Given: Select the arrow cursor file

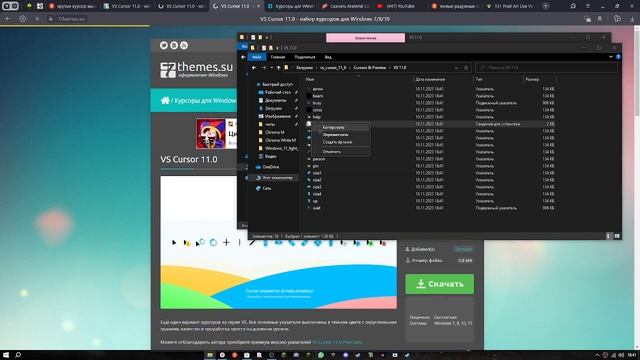Looking at the screenshot, I should [x=318, y=89].
